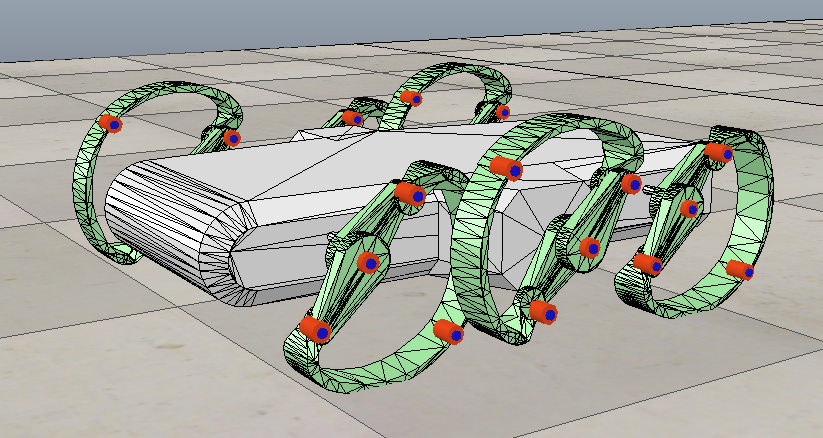Viewport: 823px width, 438px height.
Task: Select the large green ring leg encircling the chassis
Action: (x=546, y=228)
